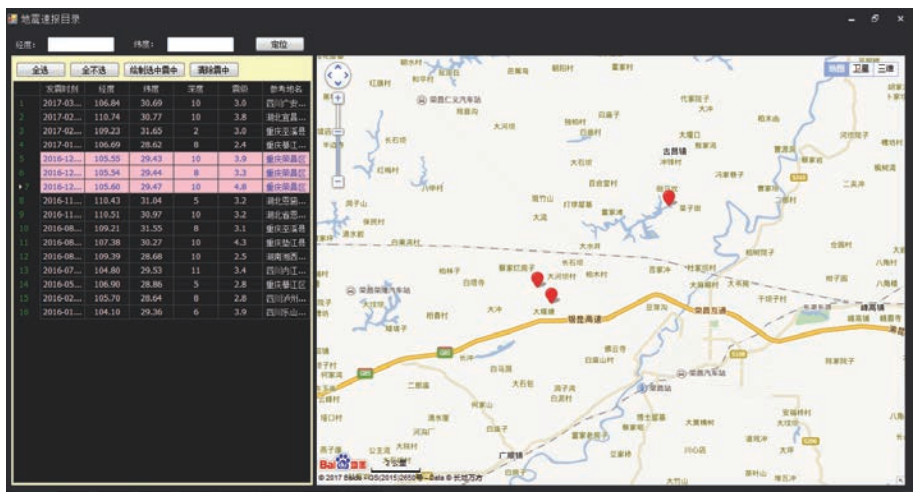Click the latitude cell 31.65
The image size is (921, 501).
(151, 131)
